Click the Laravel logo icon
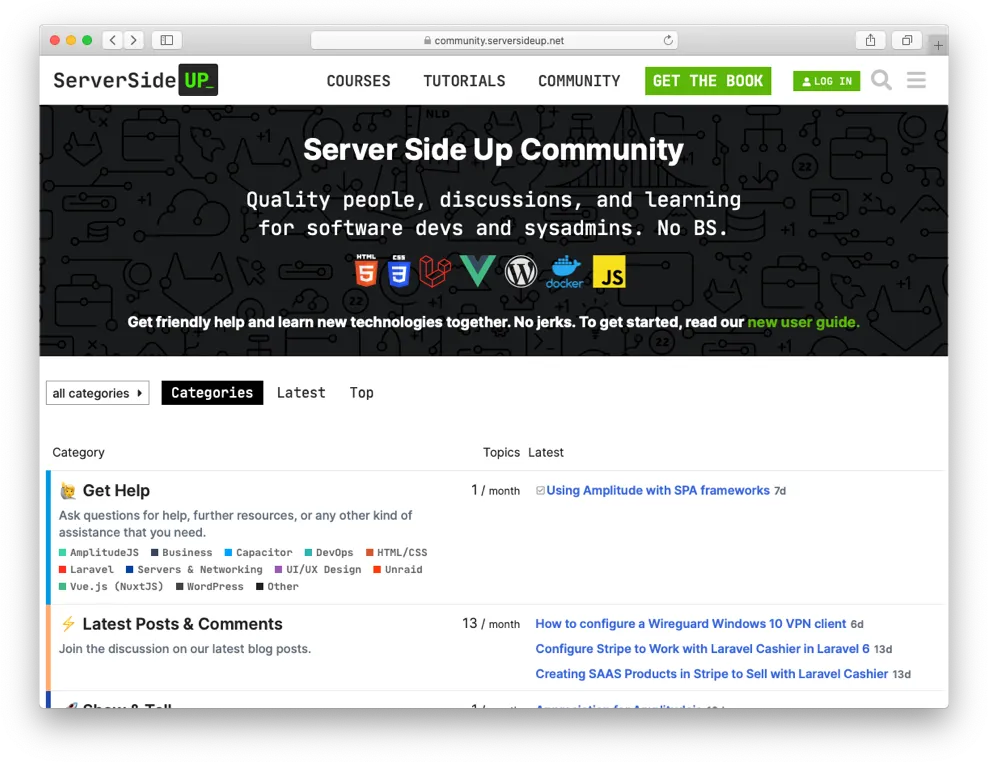The width and height of the screenshot is (988, 762). [x=435, y=271]
